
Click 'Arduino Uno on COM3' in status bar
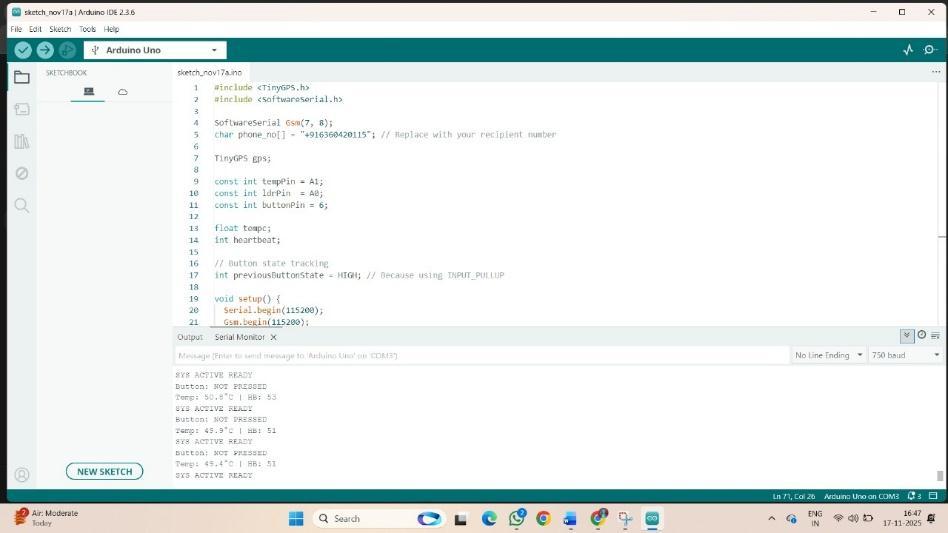pos(861,496)
